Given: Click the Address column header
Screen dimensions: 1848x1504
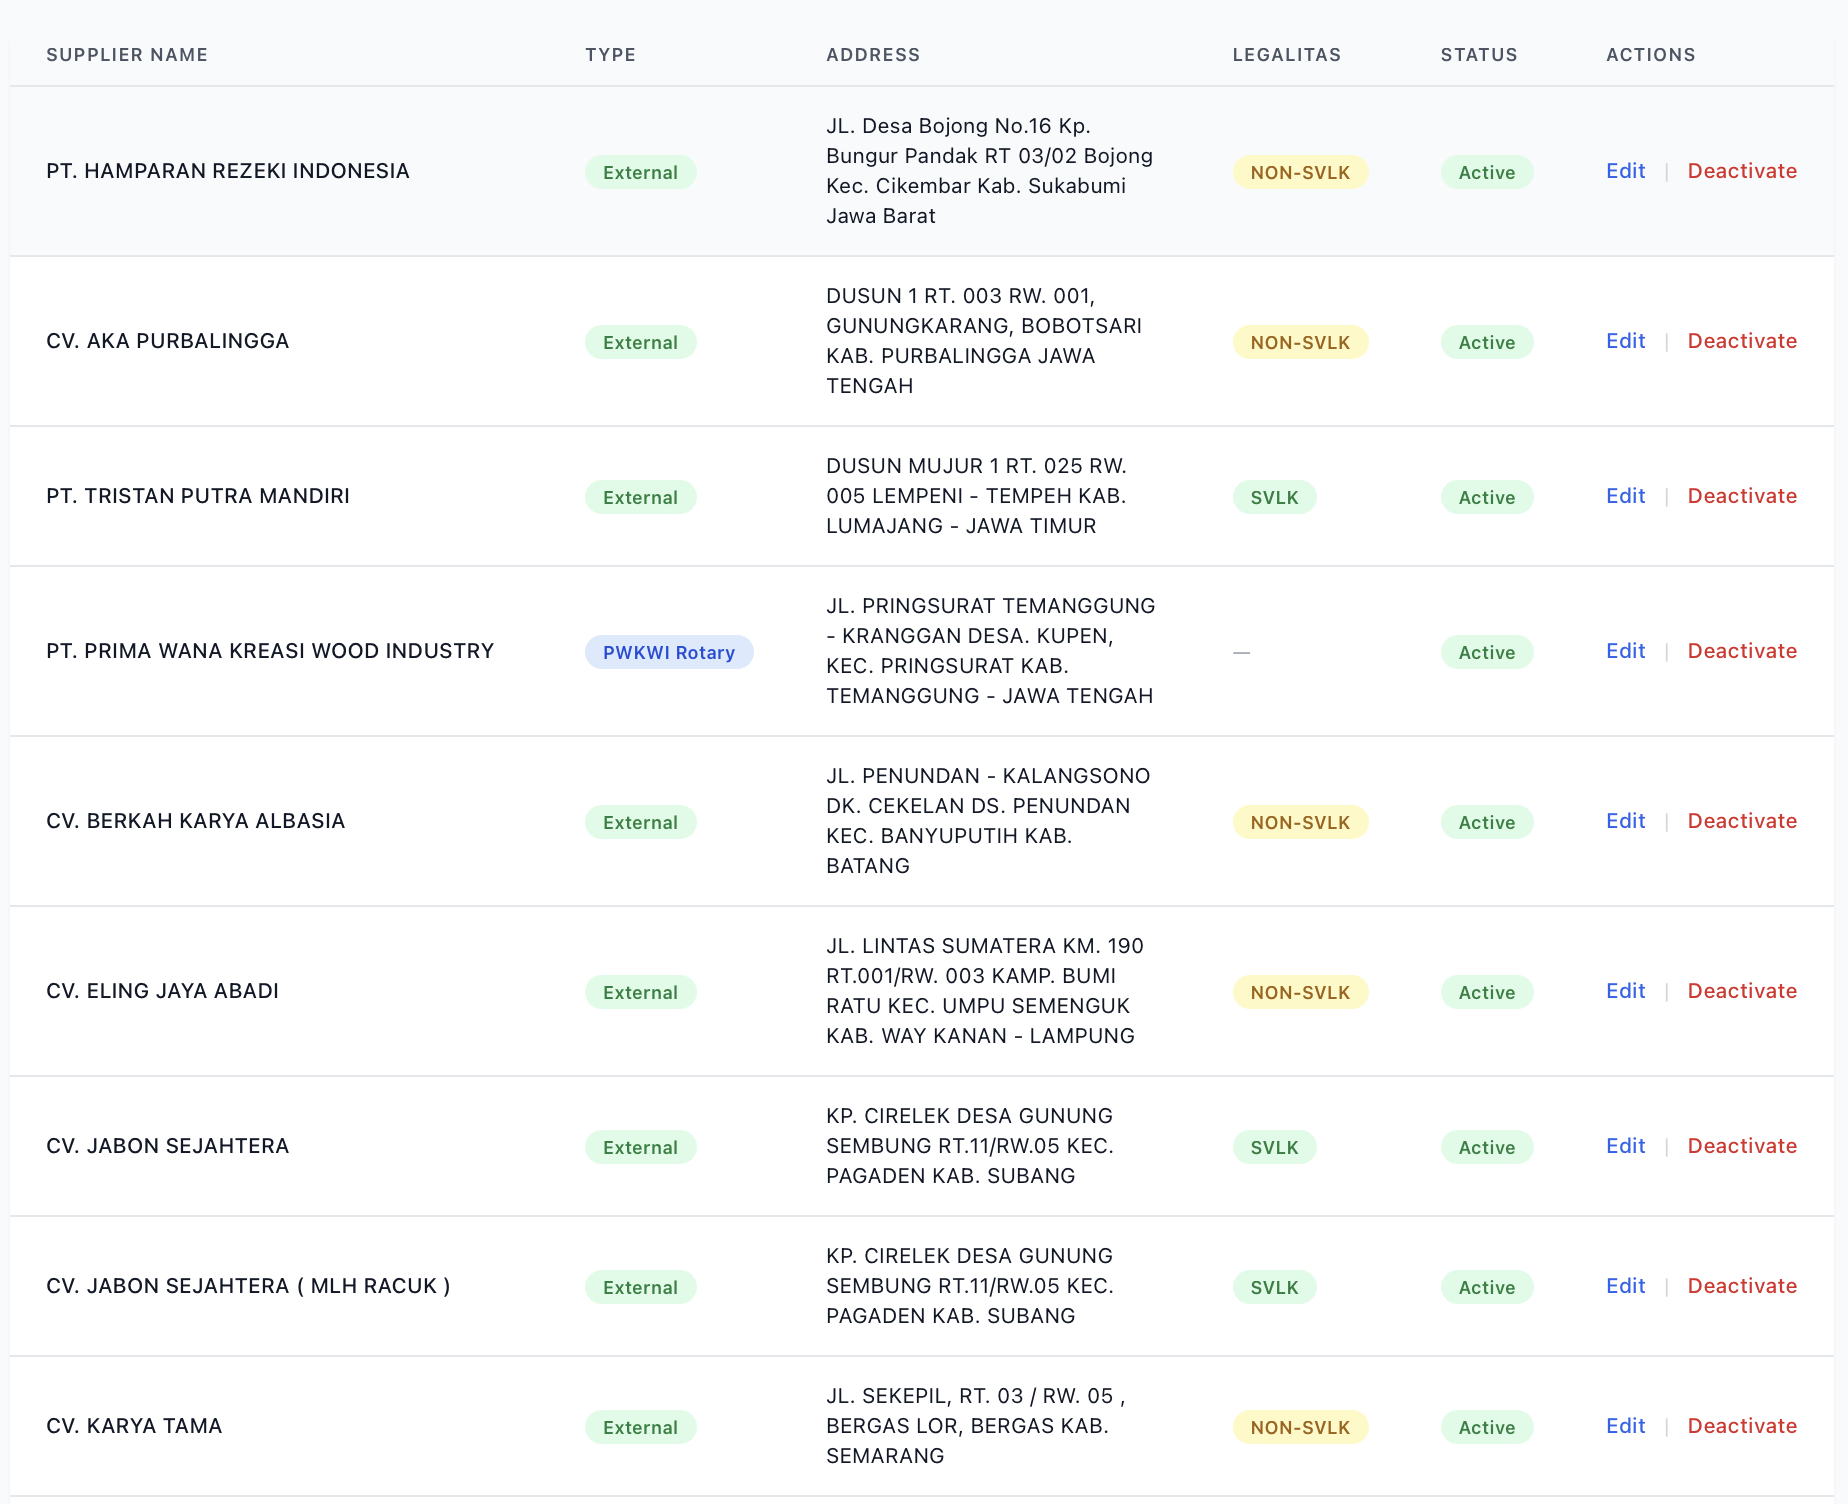Looking at the screenshot, I should (872, 55).
